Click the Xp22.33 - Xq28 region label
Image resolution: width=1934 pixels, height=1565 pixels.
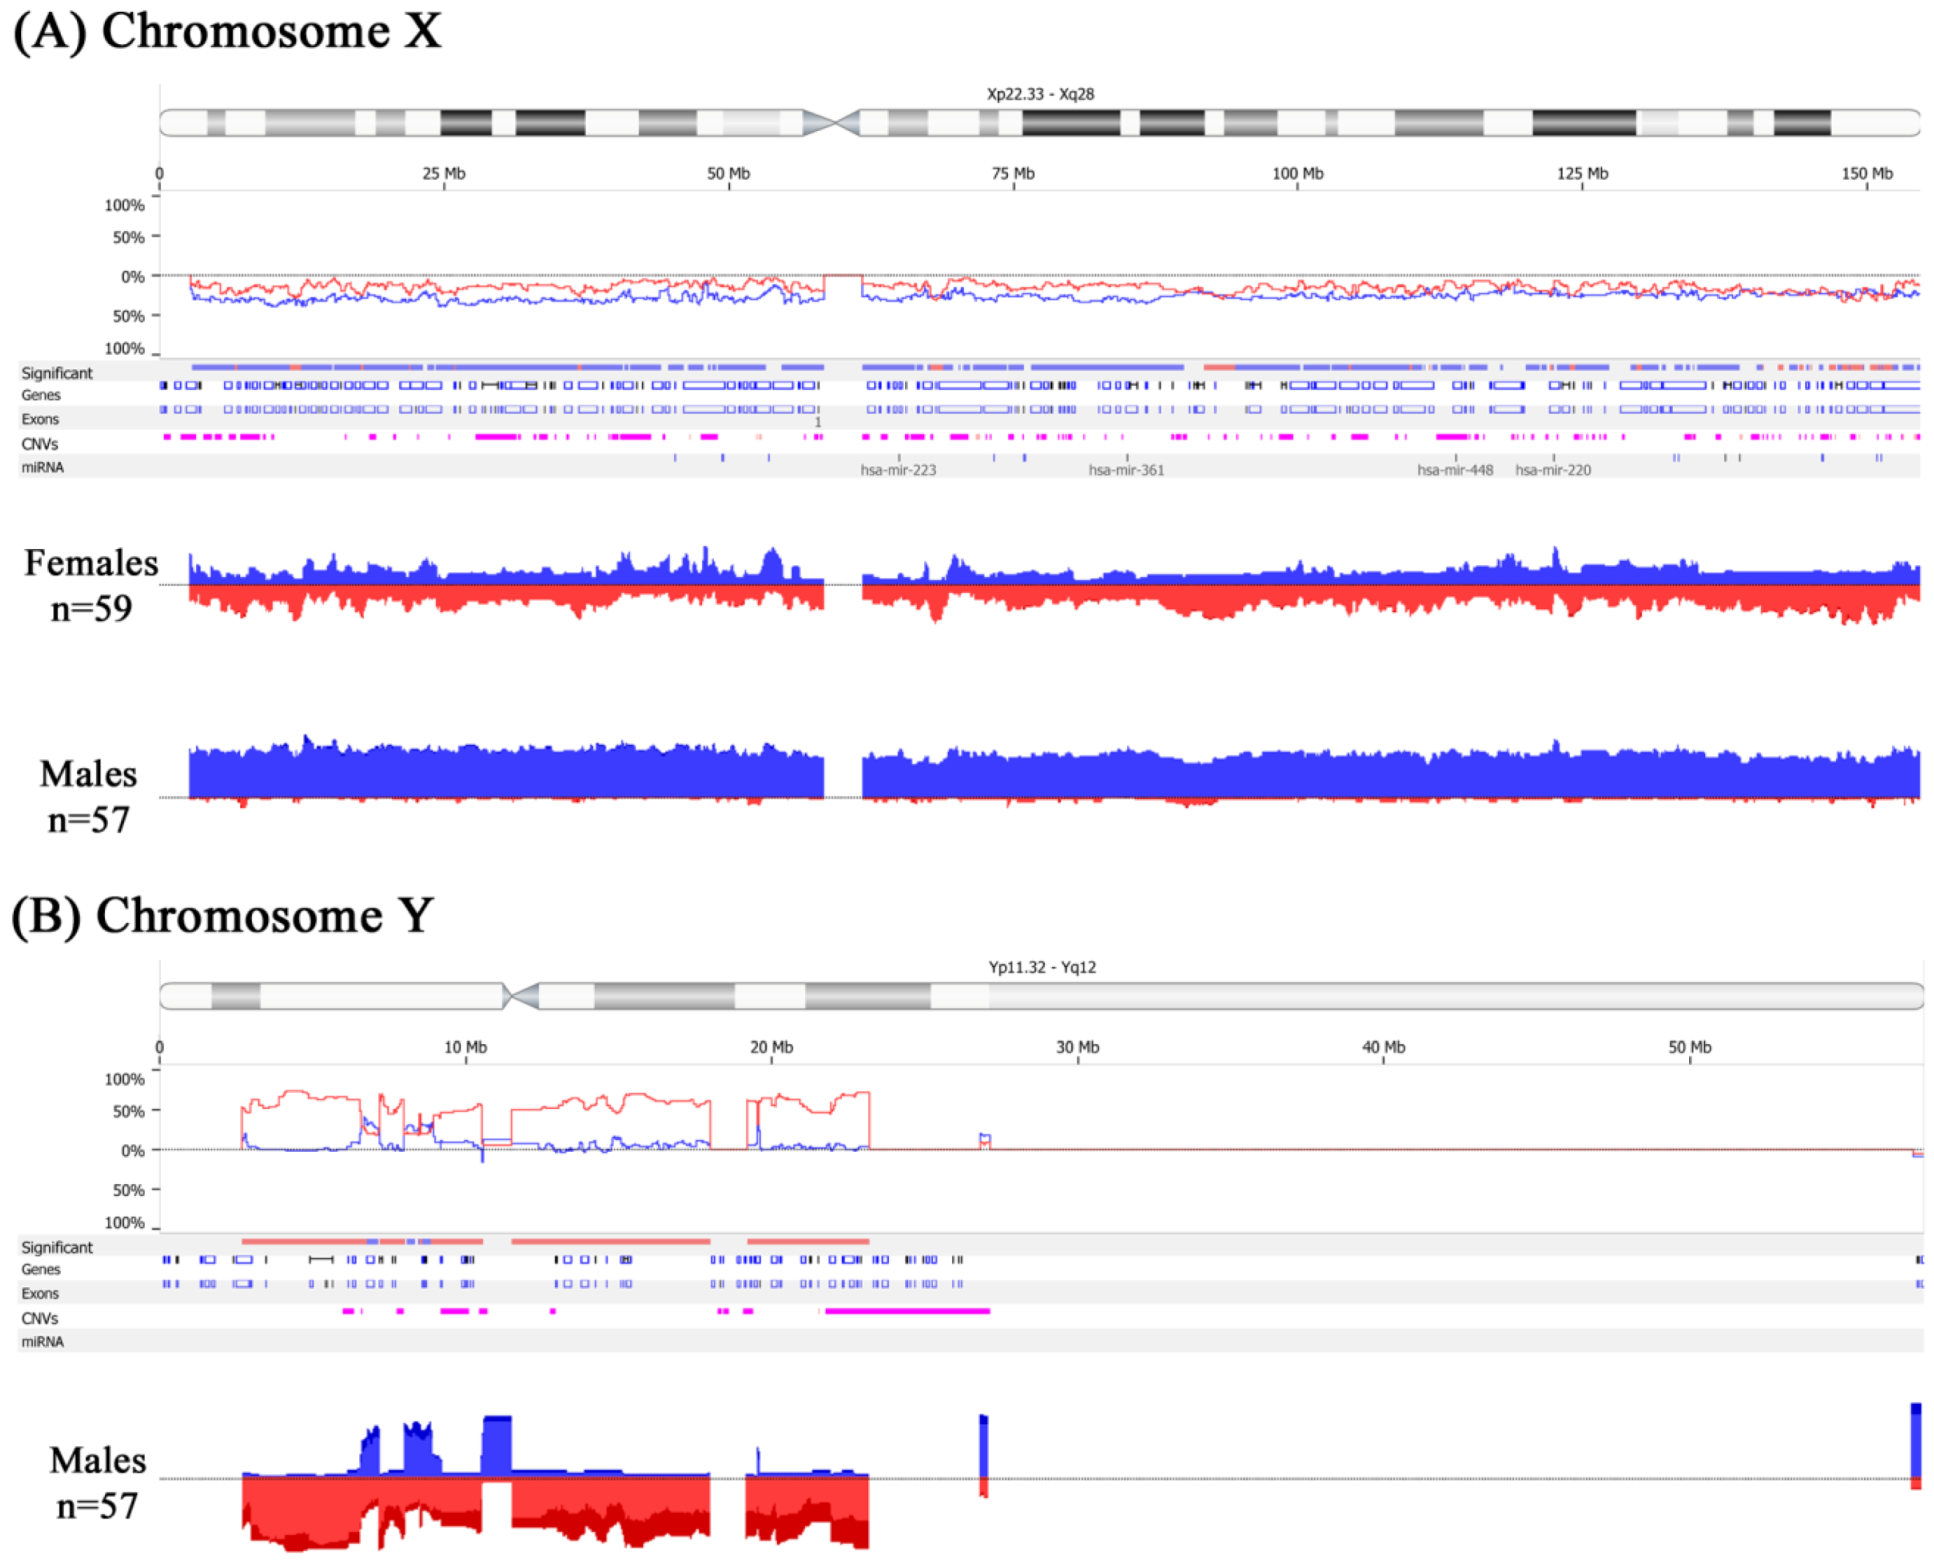click(x=1040, y=94)
